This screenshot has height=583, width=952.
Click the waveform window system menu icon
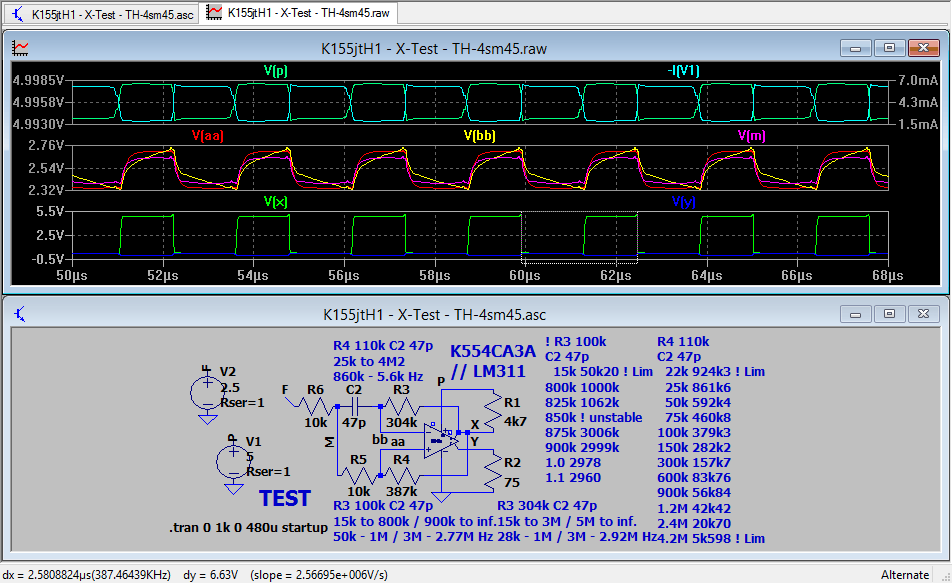tap(20, 48)
